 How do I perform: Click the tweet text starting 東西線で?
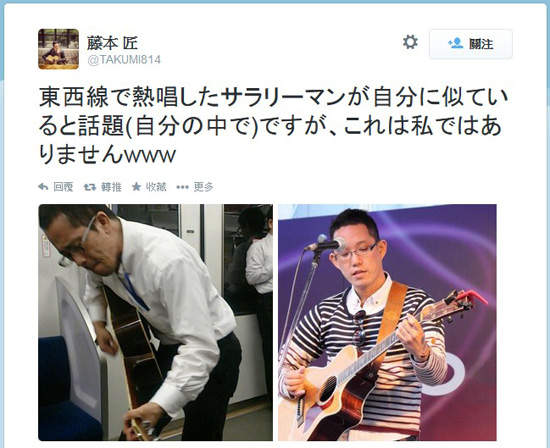pyautogui.click(x=274, y=126)
